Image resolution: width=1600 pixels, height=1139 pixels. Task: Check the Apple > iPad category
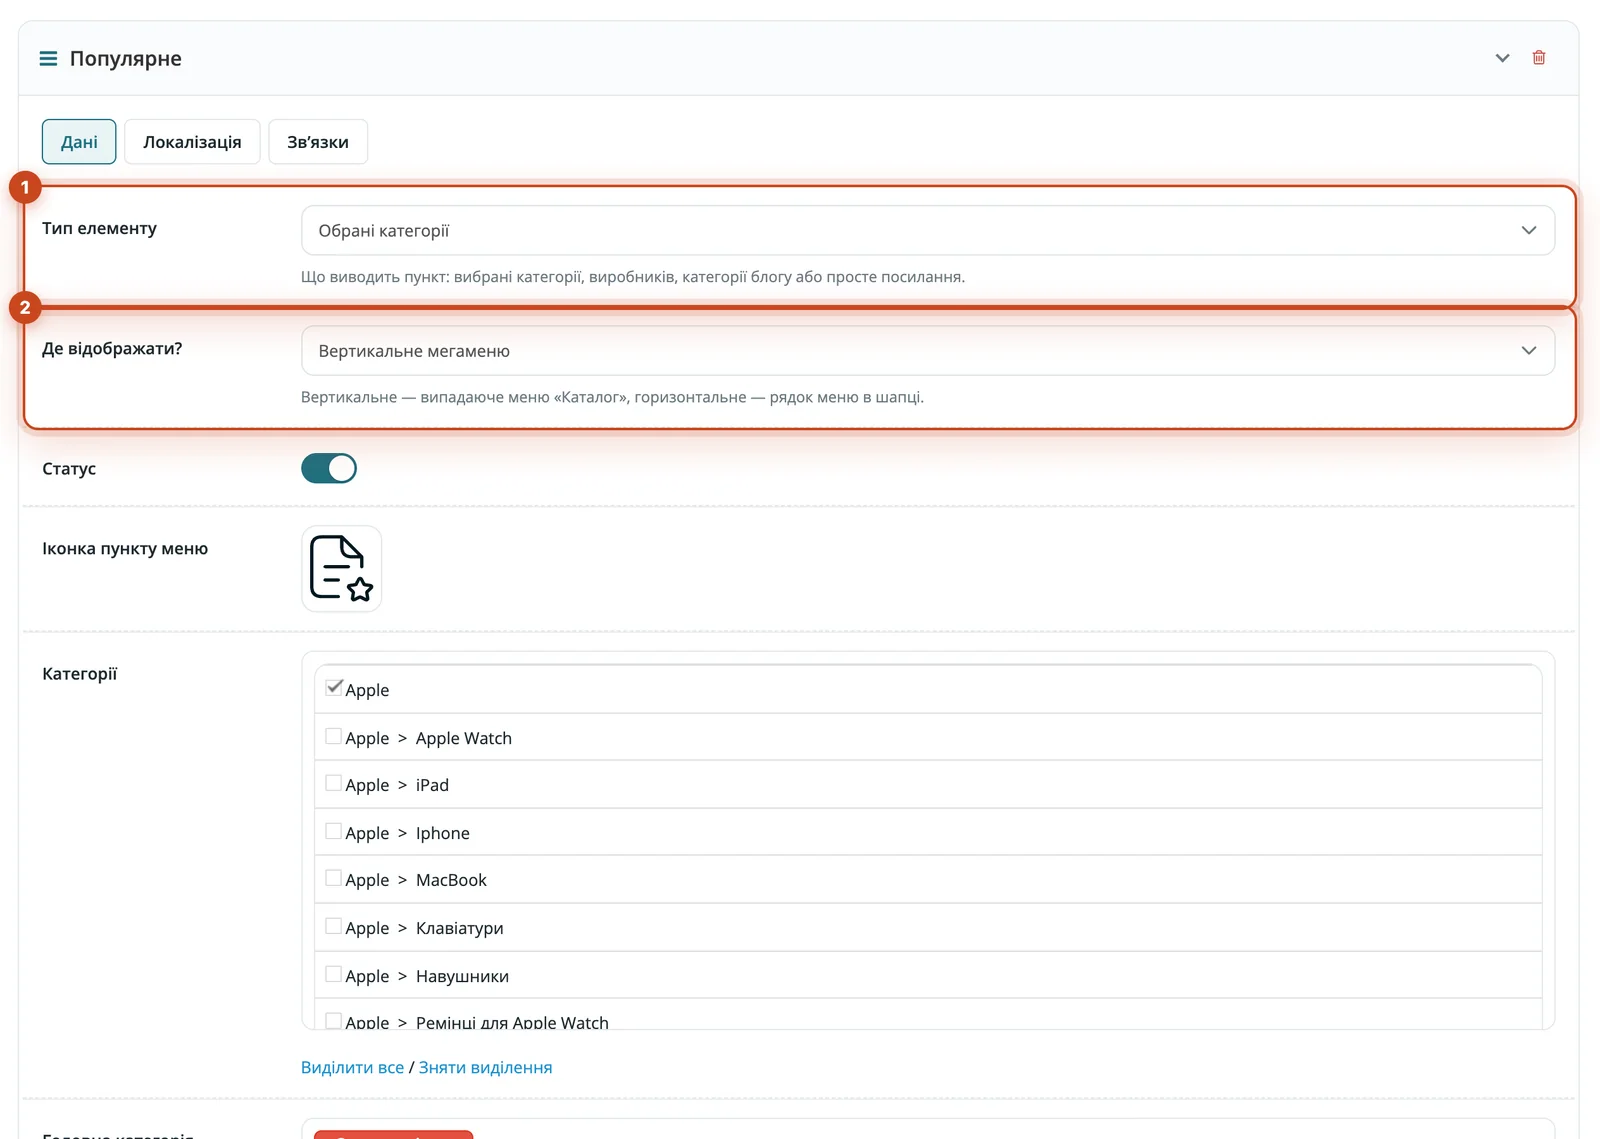click(334, 783)
